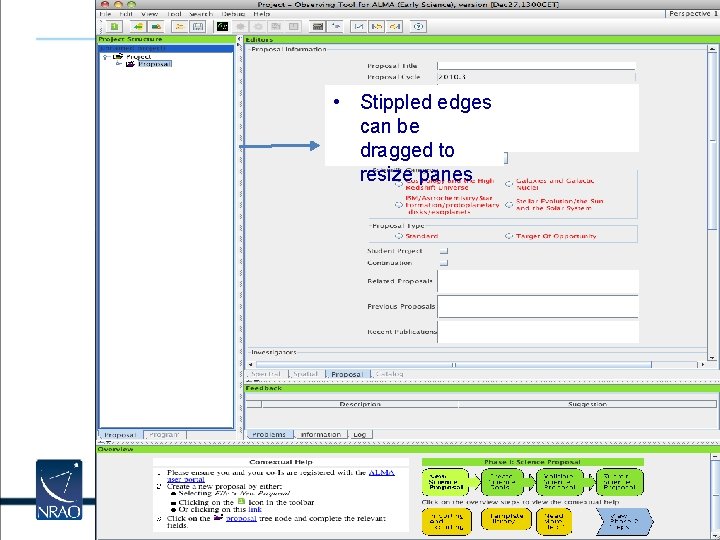Open the File menu
This screenshot has width=720, height=540.
click(105, 14)
